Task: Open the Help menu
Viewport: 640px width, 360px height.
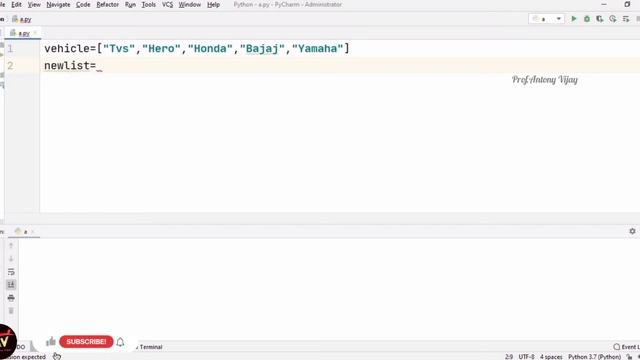Action: coord(213,4)
